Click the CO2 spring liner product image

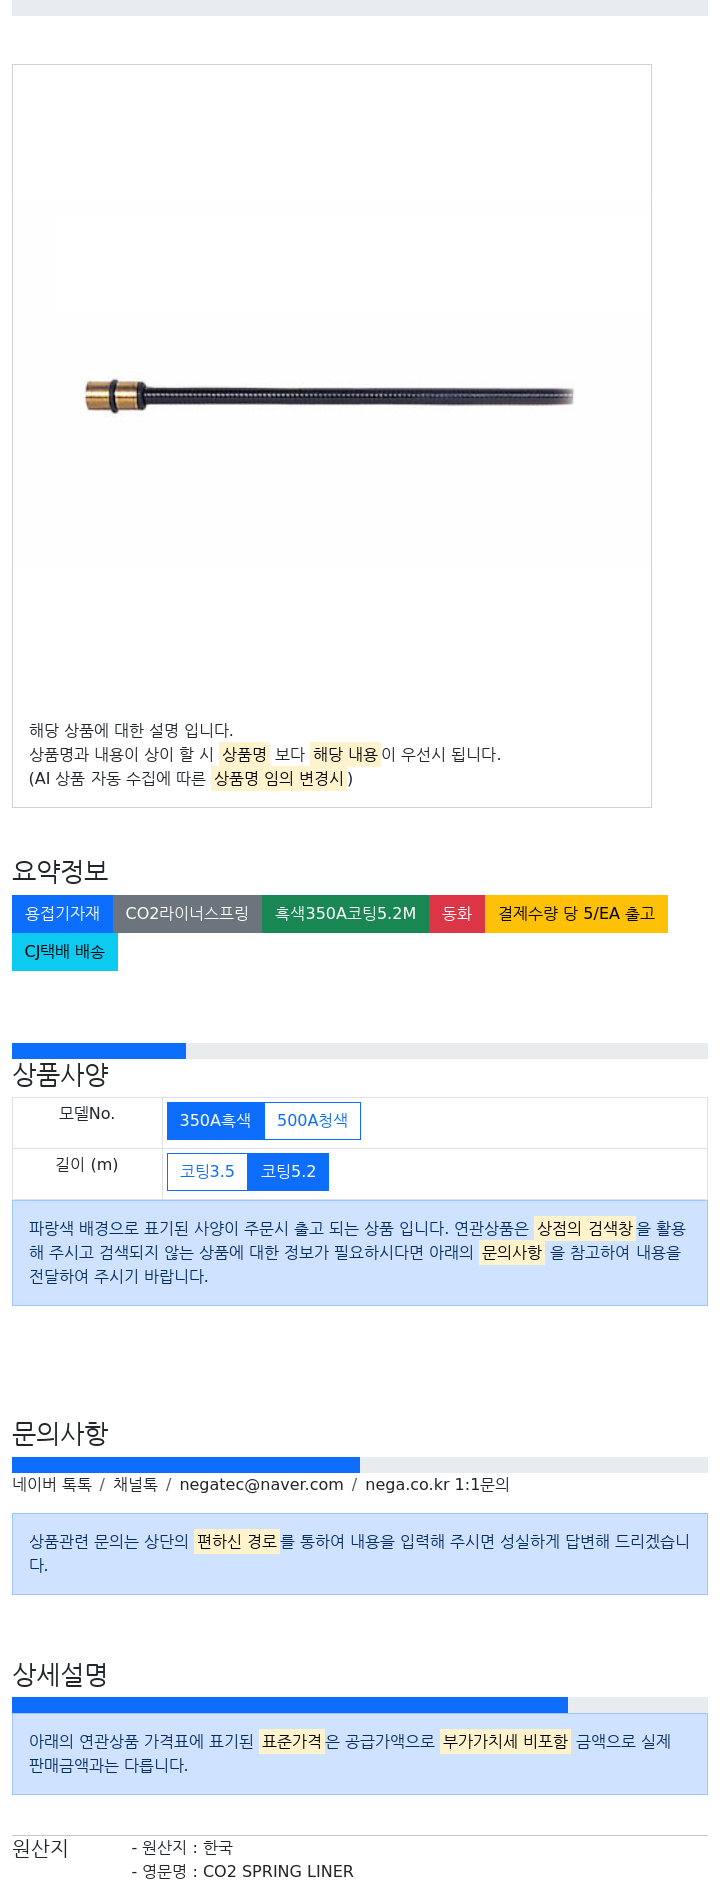pyautogui.click(x=330, y=396)
